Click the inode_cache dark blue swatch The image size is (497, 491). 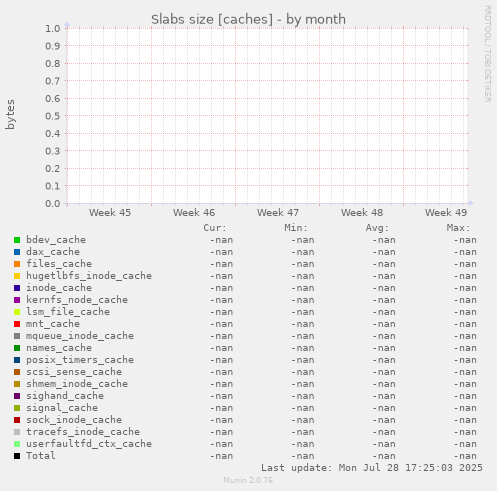click(17, 288)
